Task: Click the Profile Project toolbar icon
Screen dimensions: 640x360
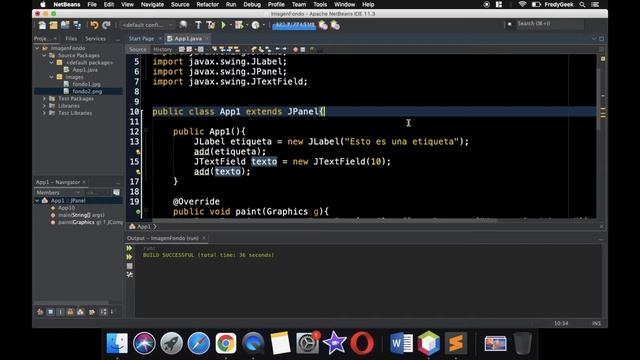Action: point(256,25)
